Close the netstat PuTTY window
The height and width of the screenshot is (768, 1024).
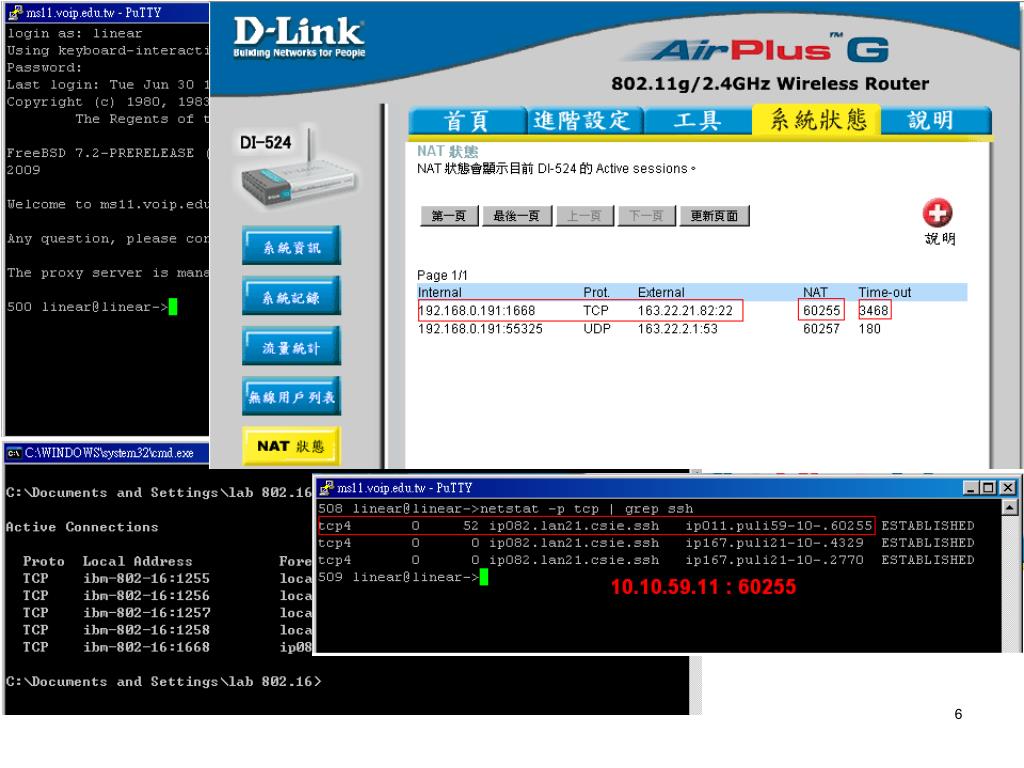click(x=1008, y=488)
